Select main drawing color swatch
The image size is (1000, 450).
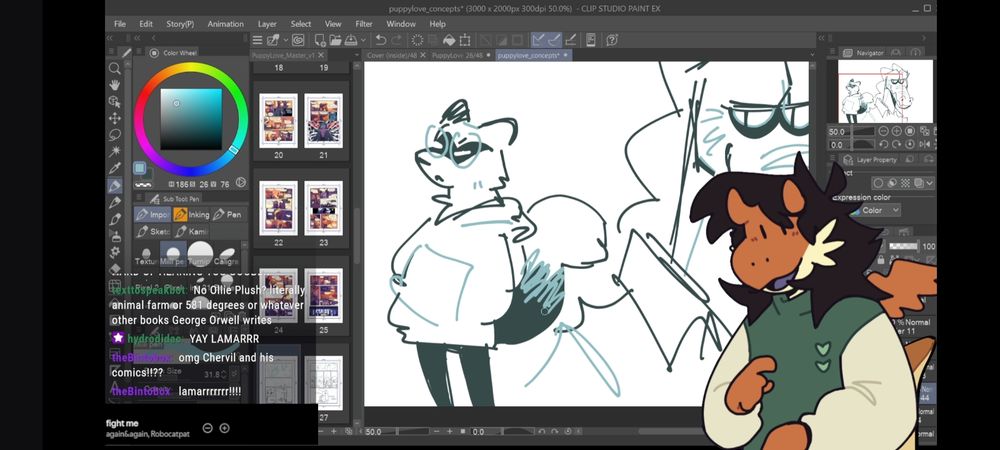140,168
